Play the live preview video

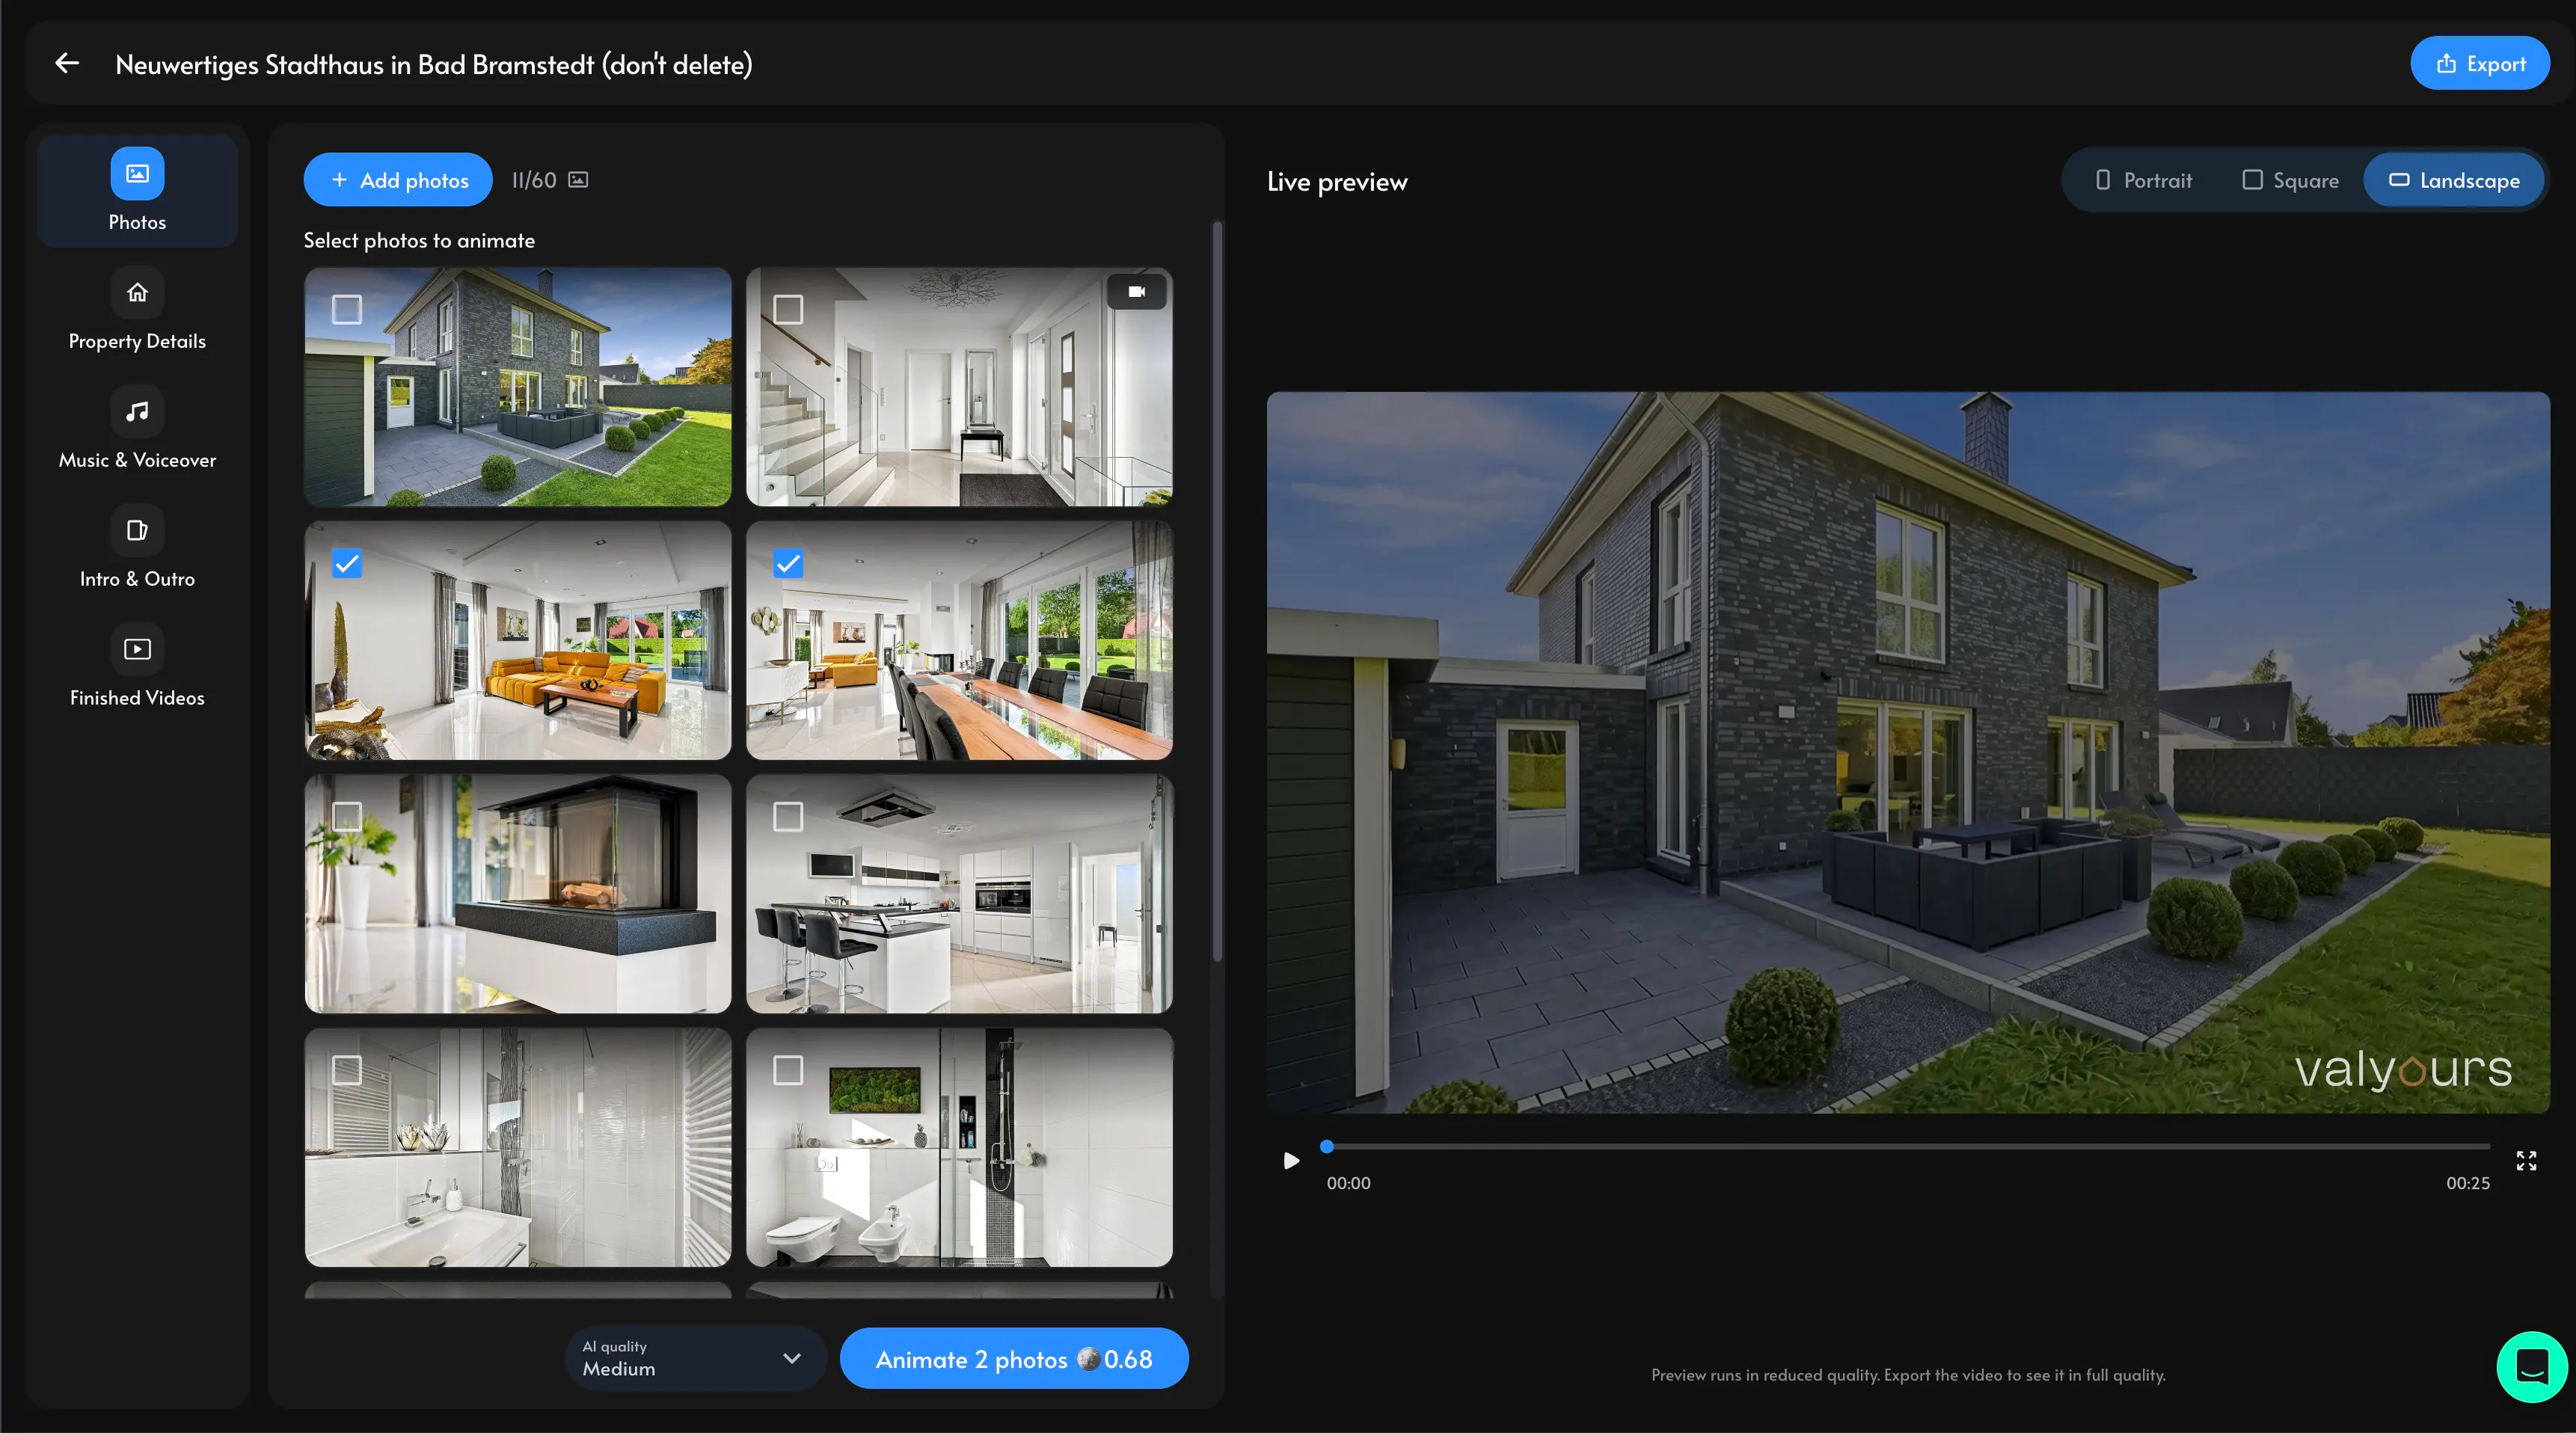tap(1291, 1160)
